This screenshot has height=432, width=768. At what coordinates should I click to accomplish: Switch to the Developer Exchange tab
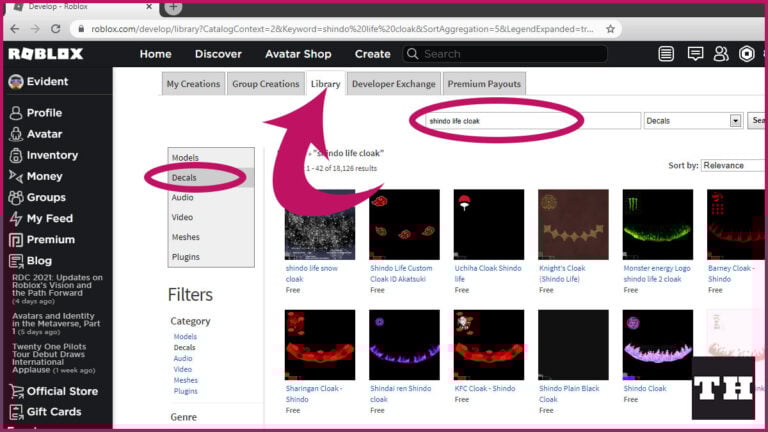coord(393,84)
